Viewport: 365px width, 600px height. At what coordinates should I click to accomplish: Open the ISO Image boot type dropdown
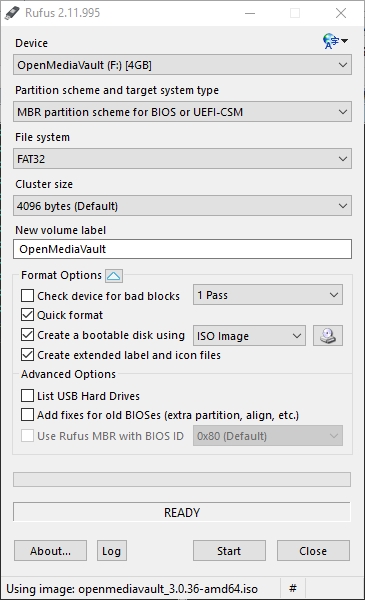click(249, 336)
